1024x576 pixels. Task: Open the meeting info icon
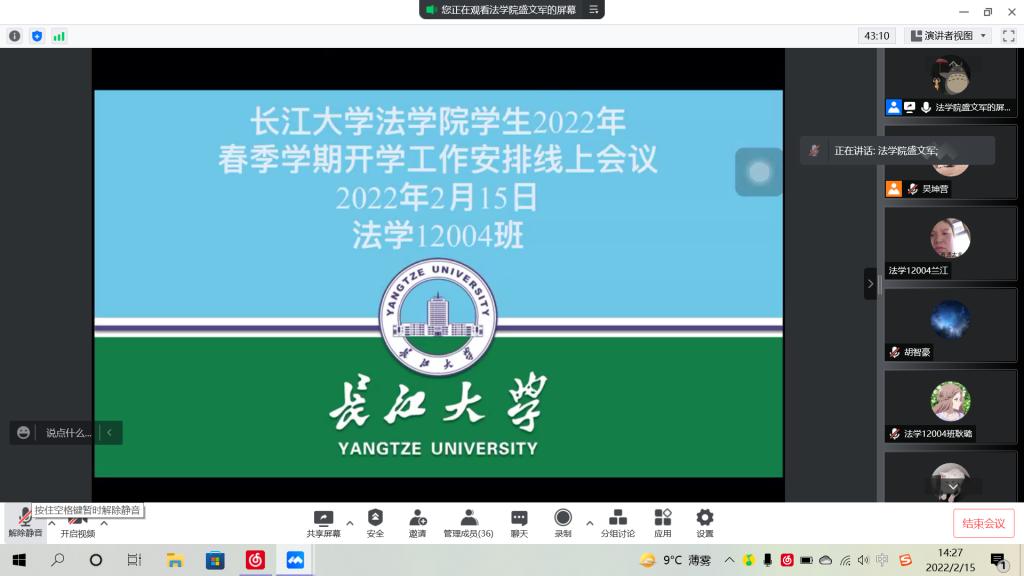coord(14,35)
